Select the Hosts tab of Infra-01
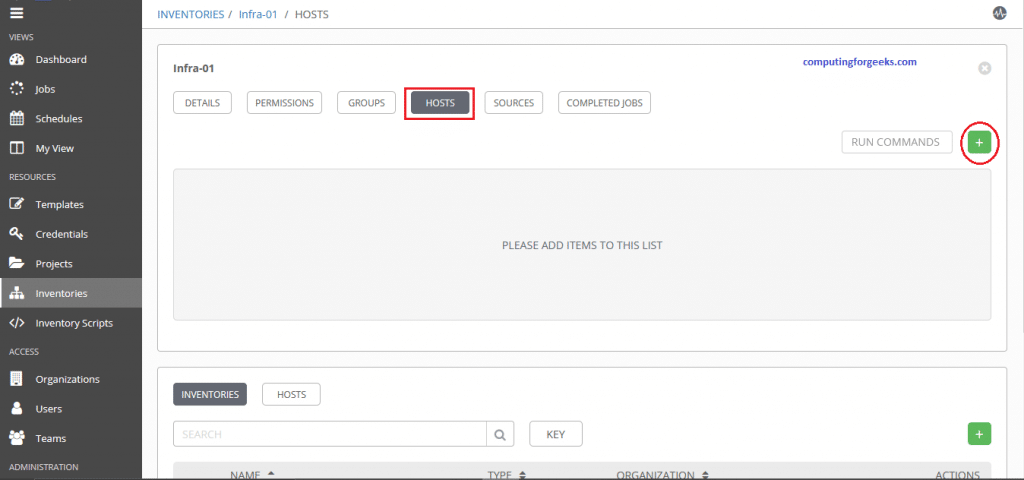 click(440, 103)
